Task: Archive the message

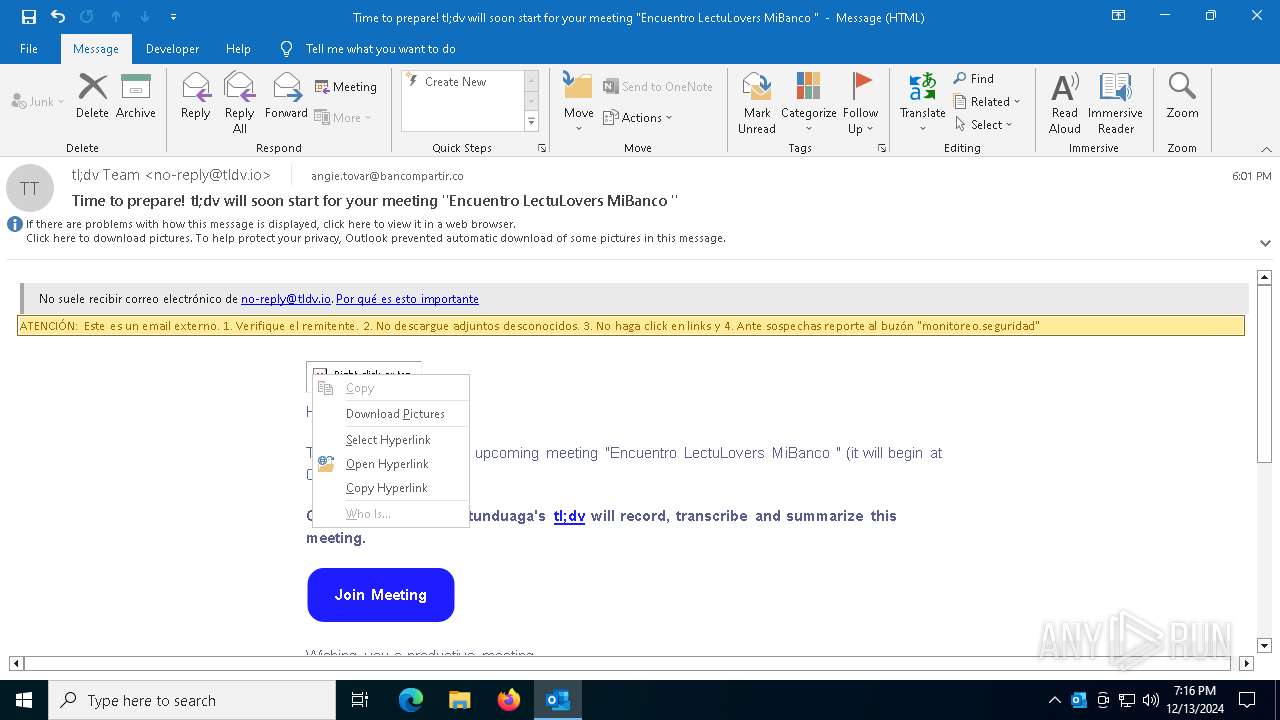Action: pos(136,96)
